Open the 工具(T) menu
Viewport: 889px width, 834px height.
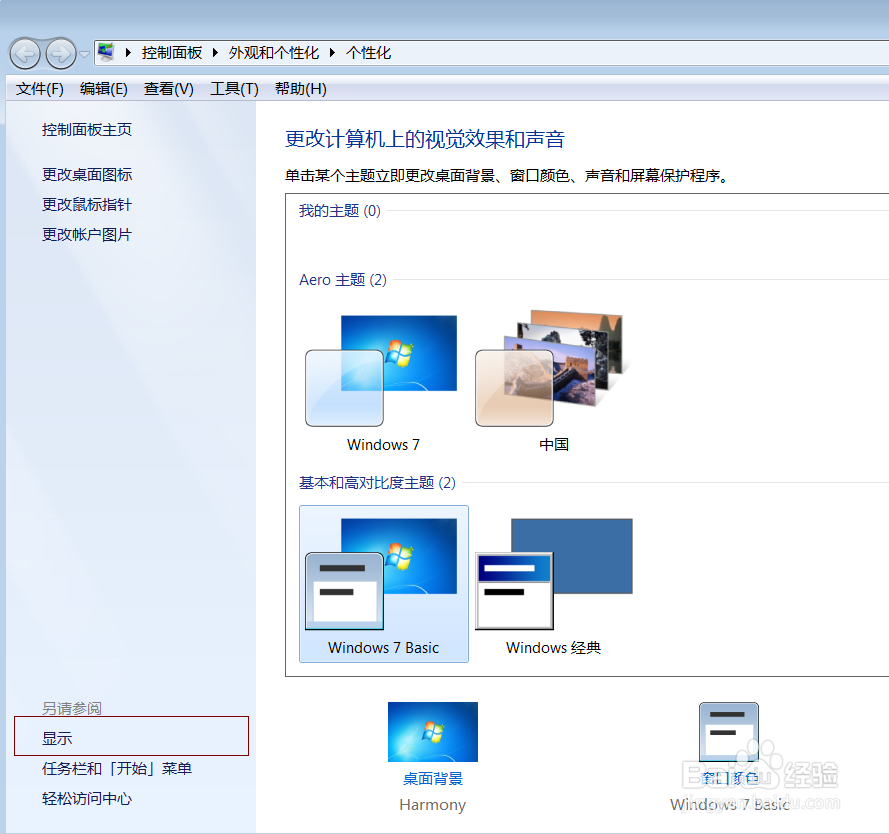coord(234,88)
